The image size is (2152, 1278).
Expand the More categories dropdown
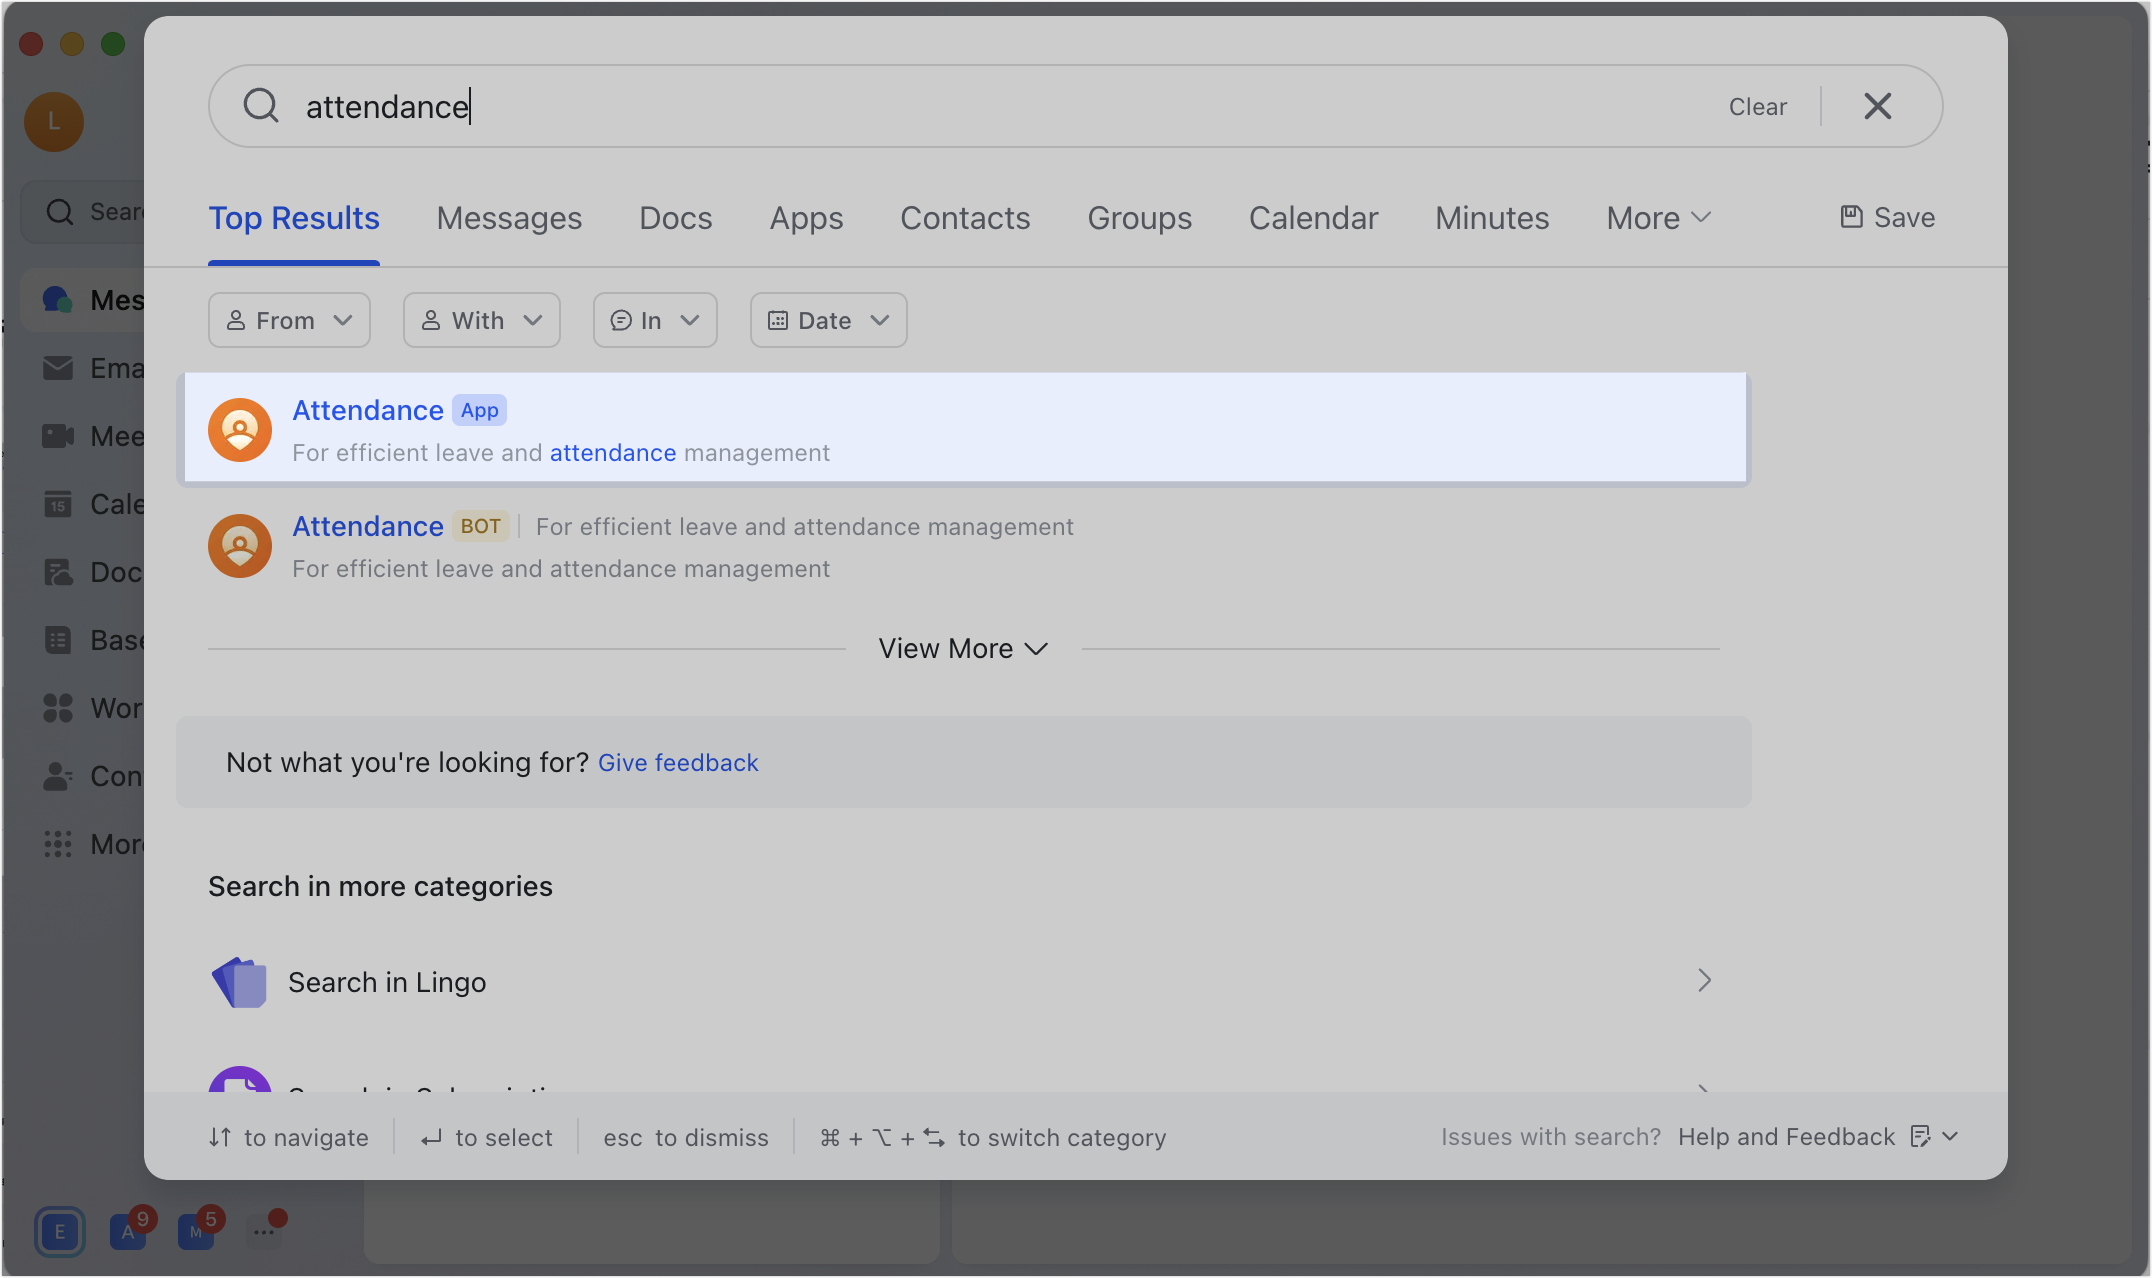coord(1658,218)
